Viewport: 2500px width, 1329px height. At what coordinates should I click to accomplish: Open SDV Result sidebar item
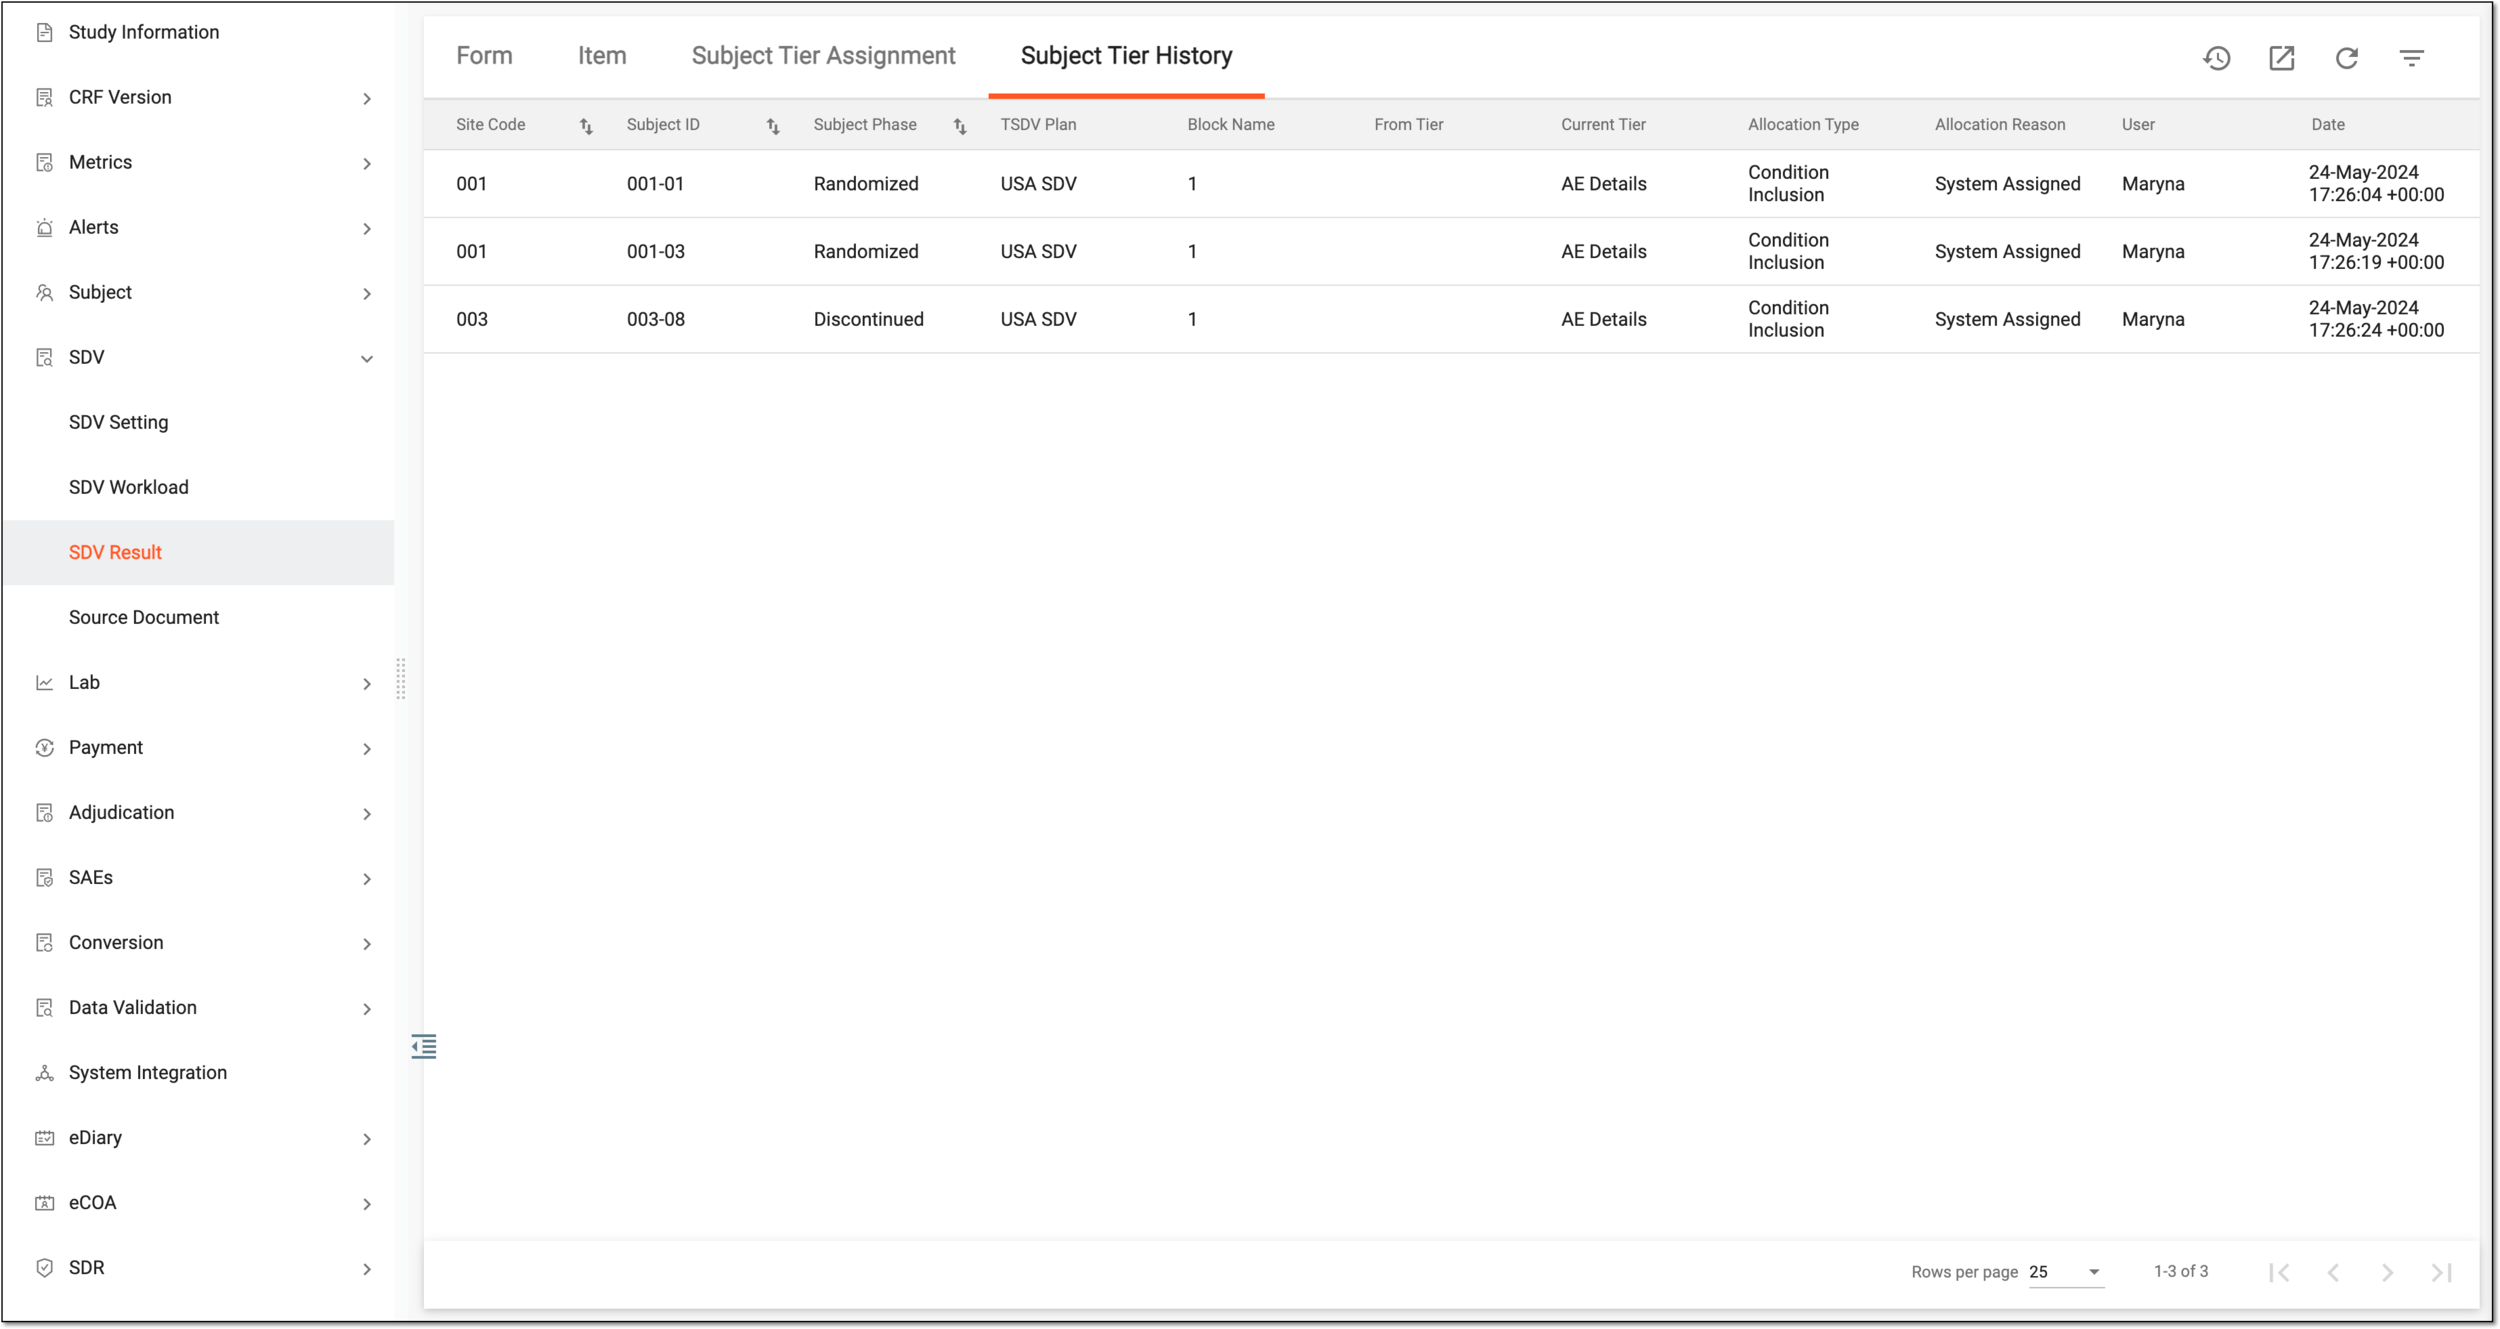click(x=198, y=552)
